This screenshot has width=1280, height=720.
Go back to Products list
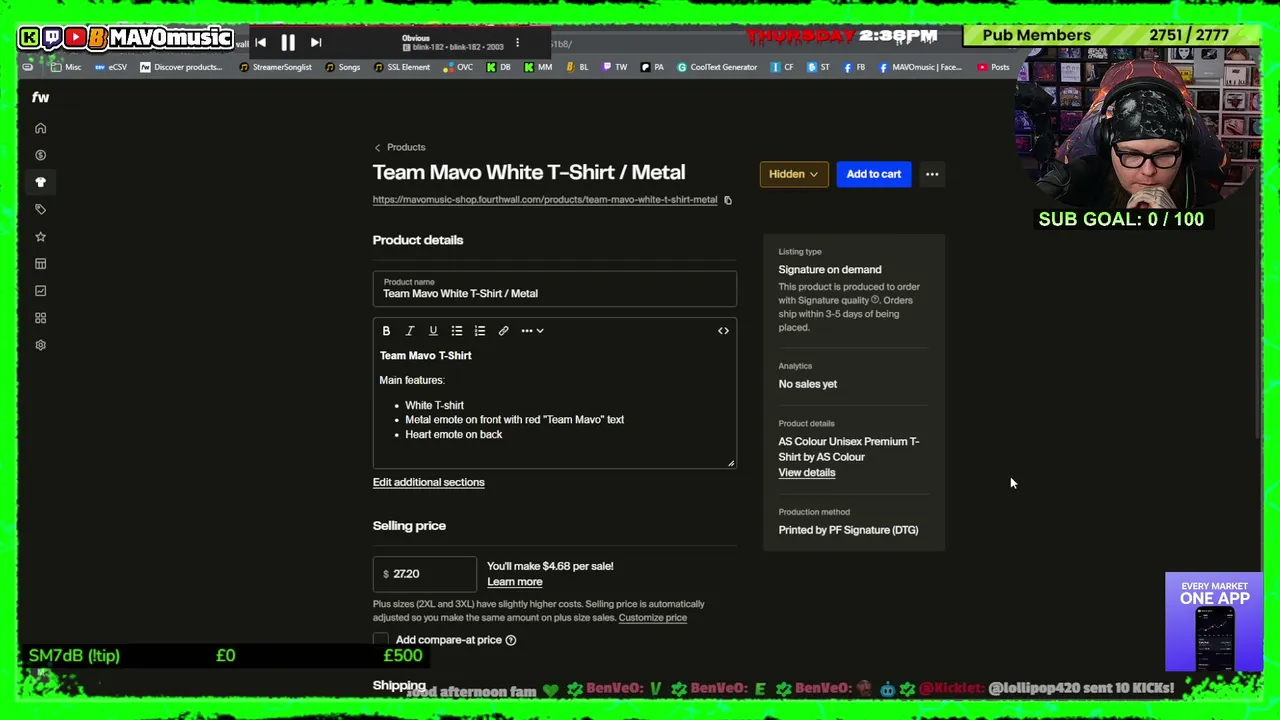[400, 147]
